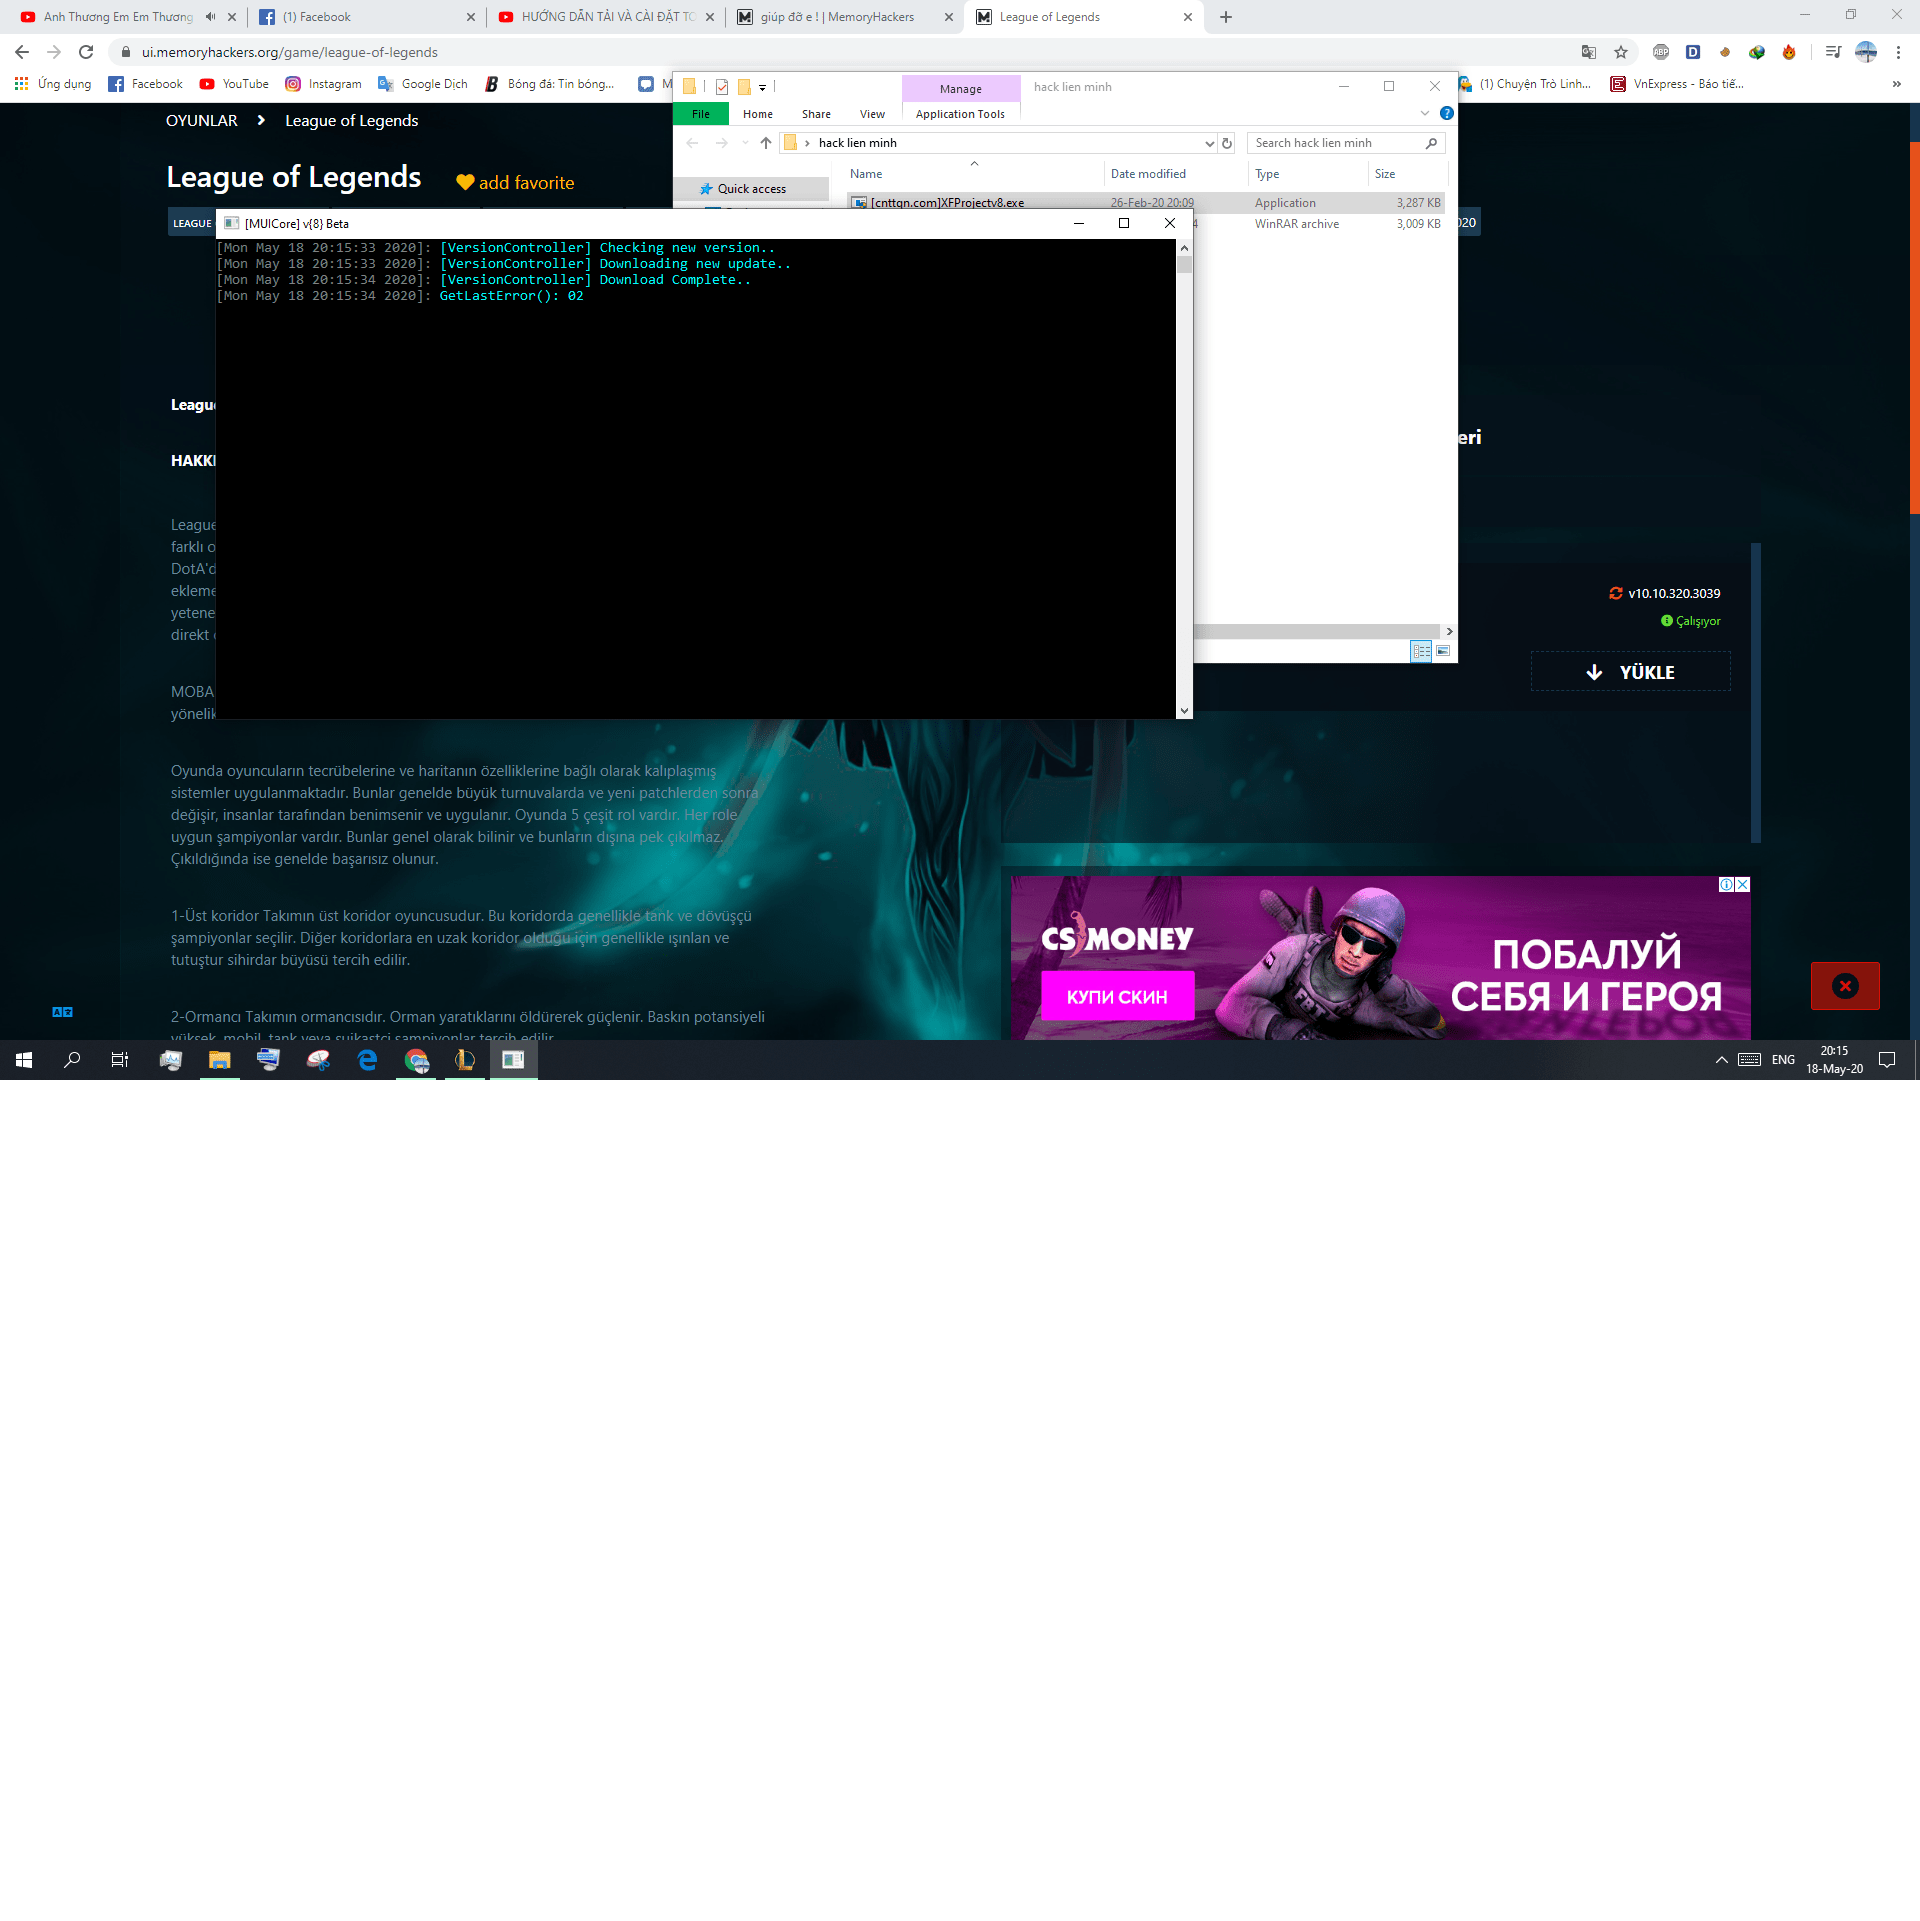Open Chrome three-dot menu
Screen dimensions: 1920x1921
click(1898, 52)
